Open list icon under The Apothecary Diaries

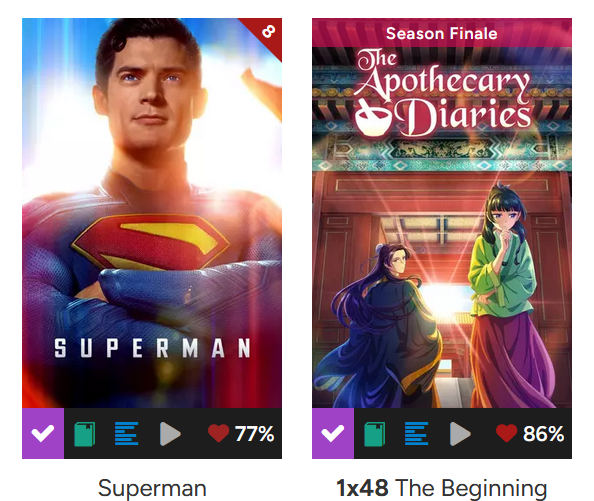[x=417, y=434]
